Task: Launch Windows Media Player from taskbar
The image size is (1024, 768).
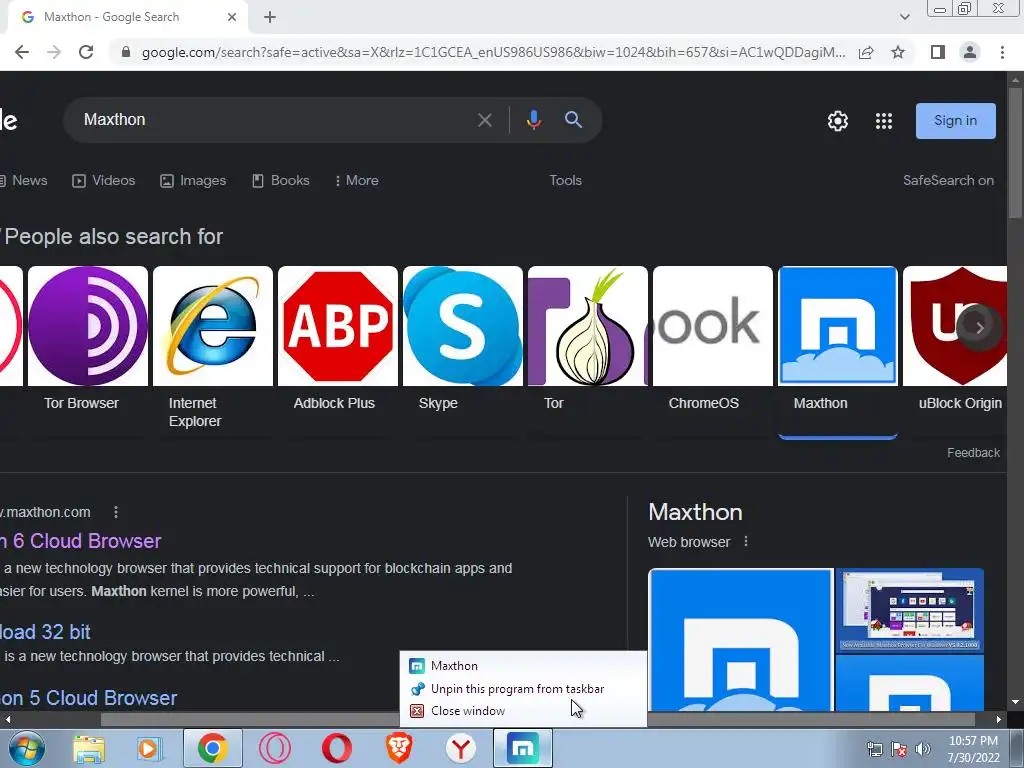Action: pyautogui.click(x=149, y=748)
